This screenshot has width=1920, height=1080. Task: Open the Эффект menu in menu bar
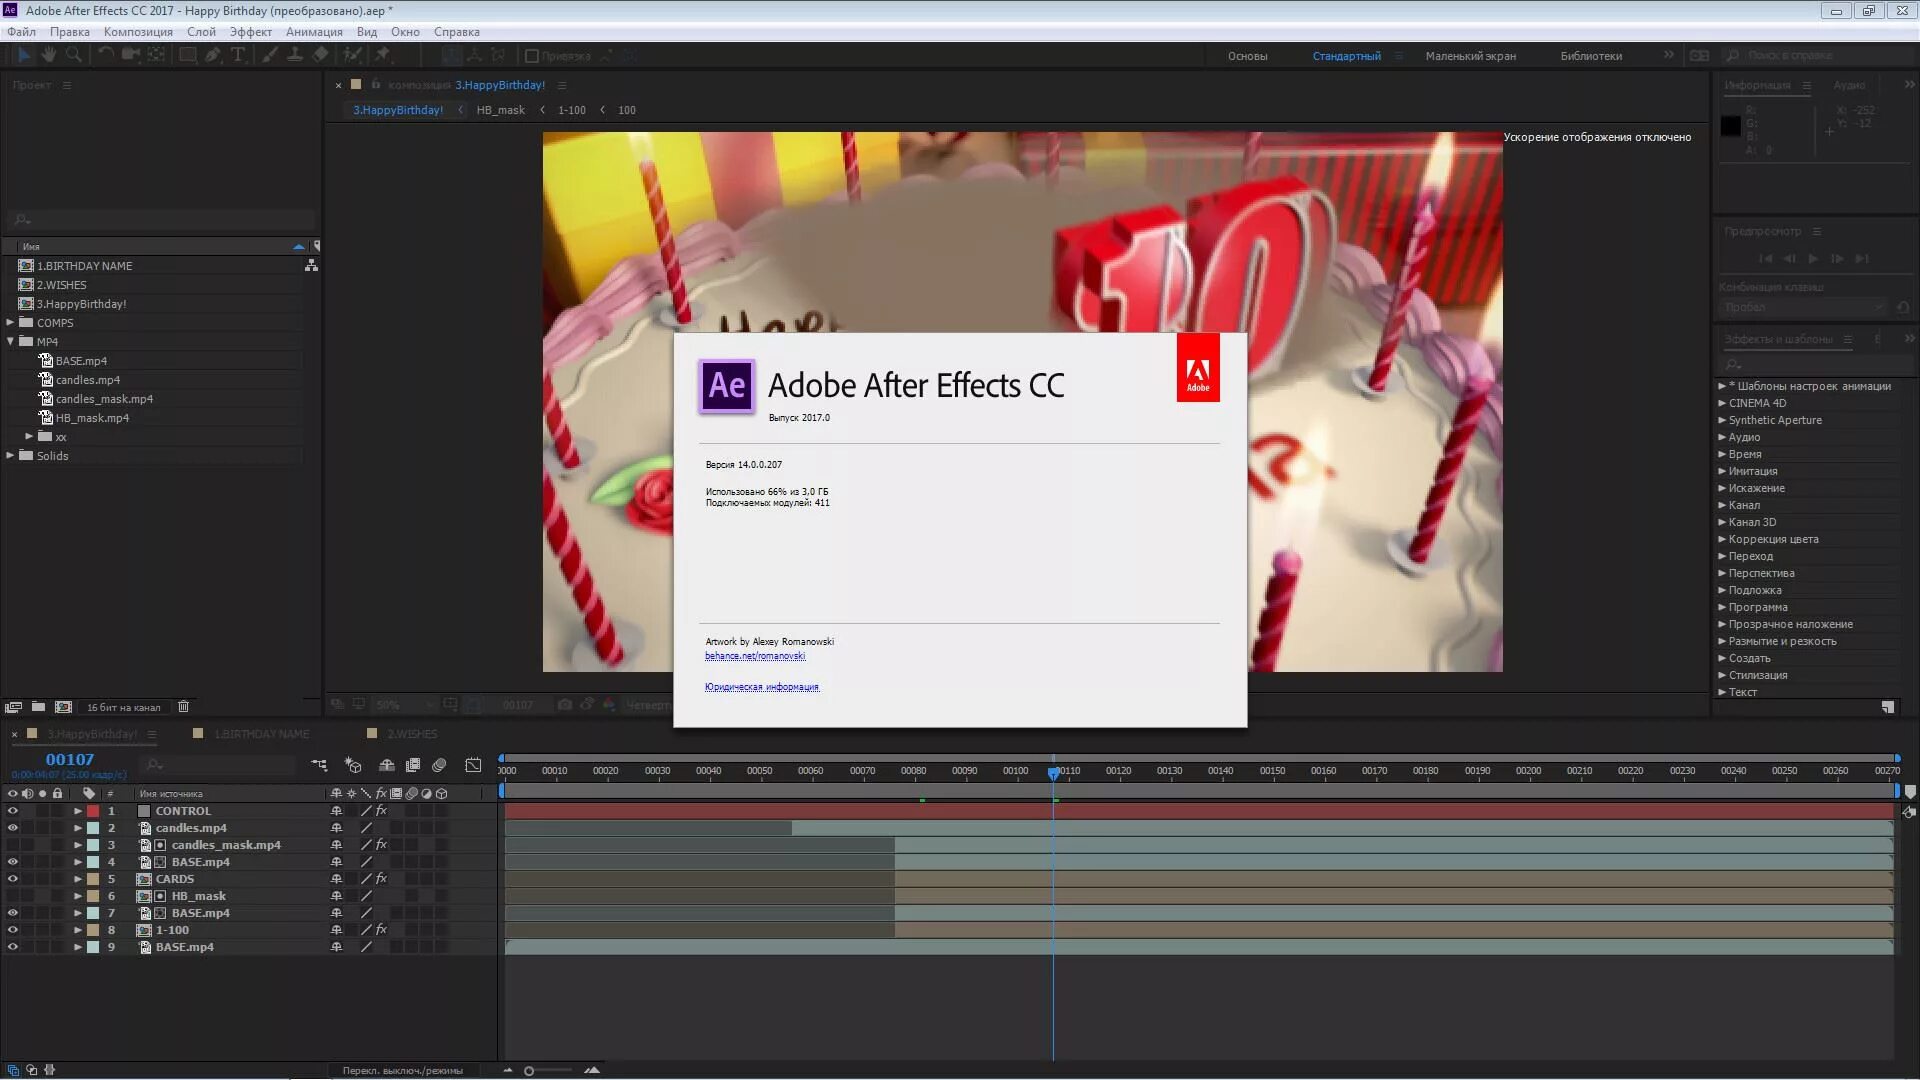251,30
